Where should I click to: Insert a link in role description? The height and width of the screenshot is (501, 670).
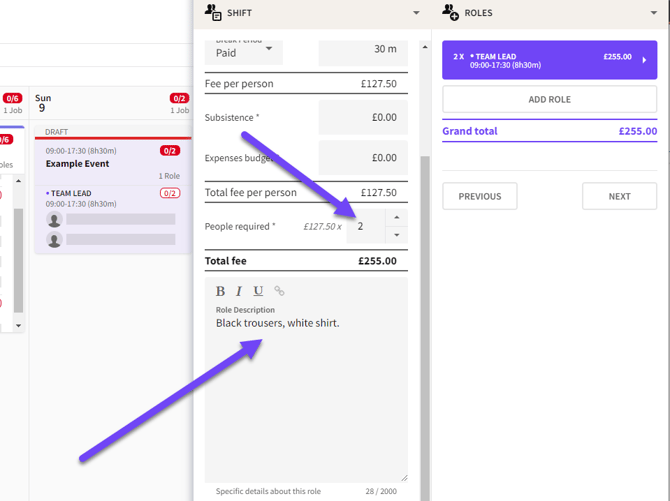point(279,291)
